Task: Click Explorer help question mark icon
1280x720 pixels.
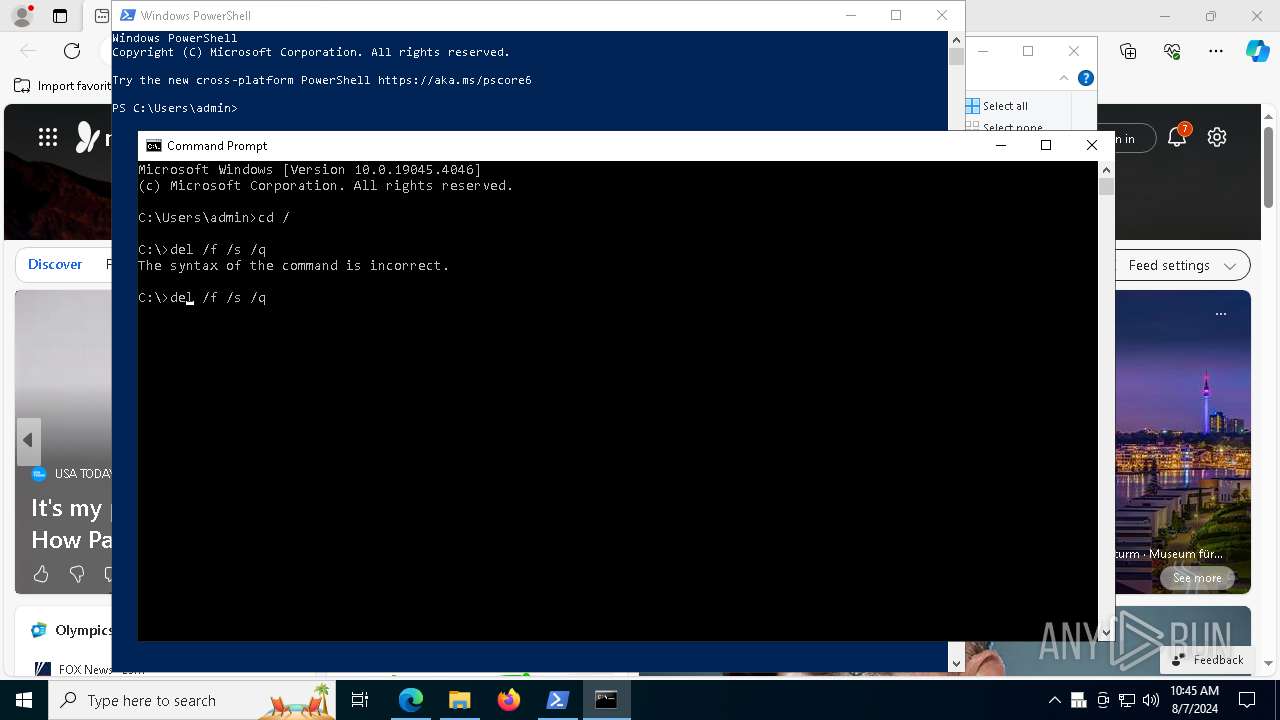Action: (1086, 78)
